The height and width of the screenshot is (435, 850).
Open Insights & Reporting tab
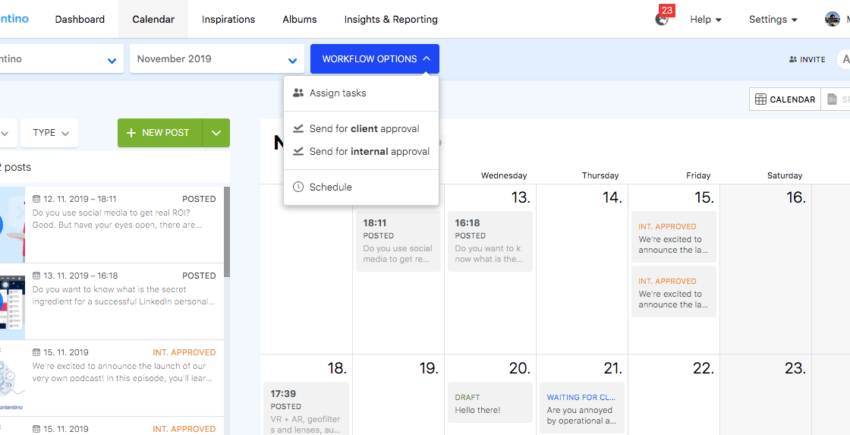[x=391, y=19]
